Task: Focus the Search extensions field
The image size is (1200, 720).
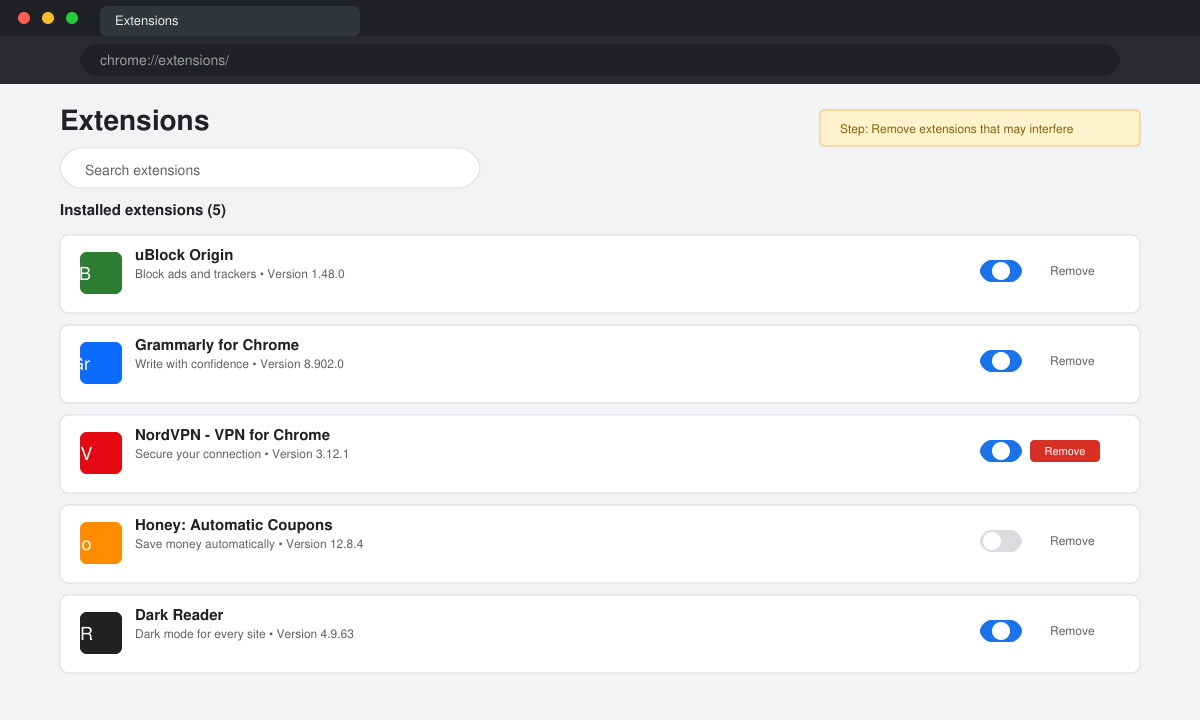Action: (270, 169)
